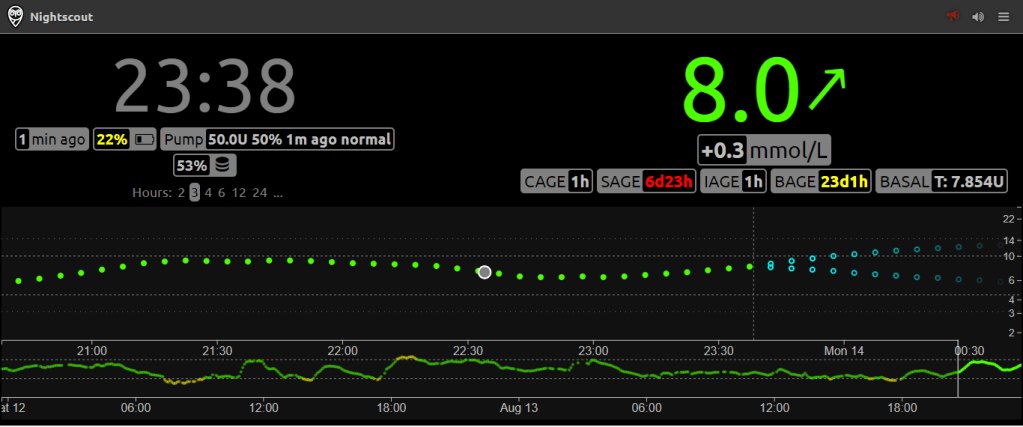
Task: Switch the chart to 12 hours
Action: [238, 192]
